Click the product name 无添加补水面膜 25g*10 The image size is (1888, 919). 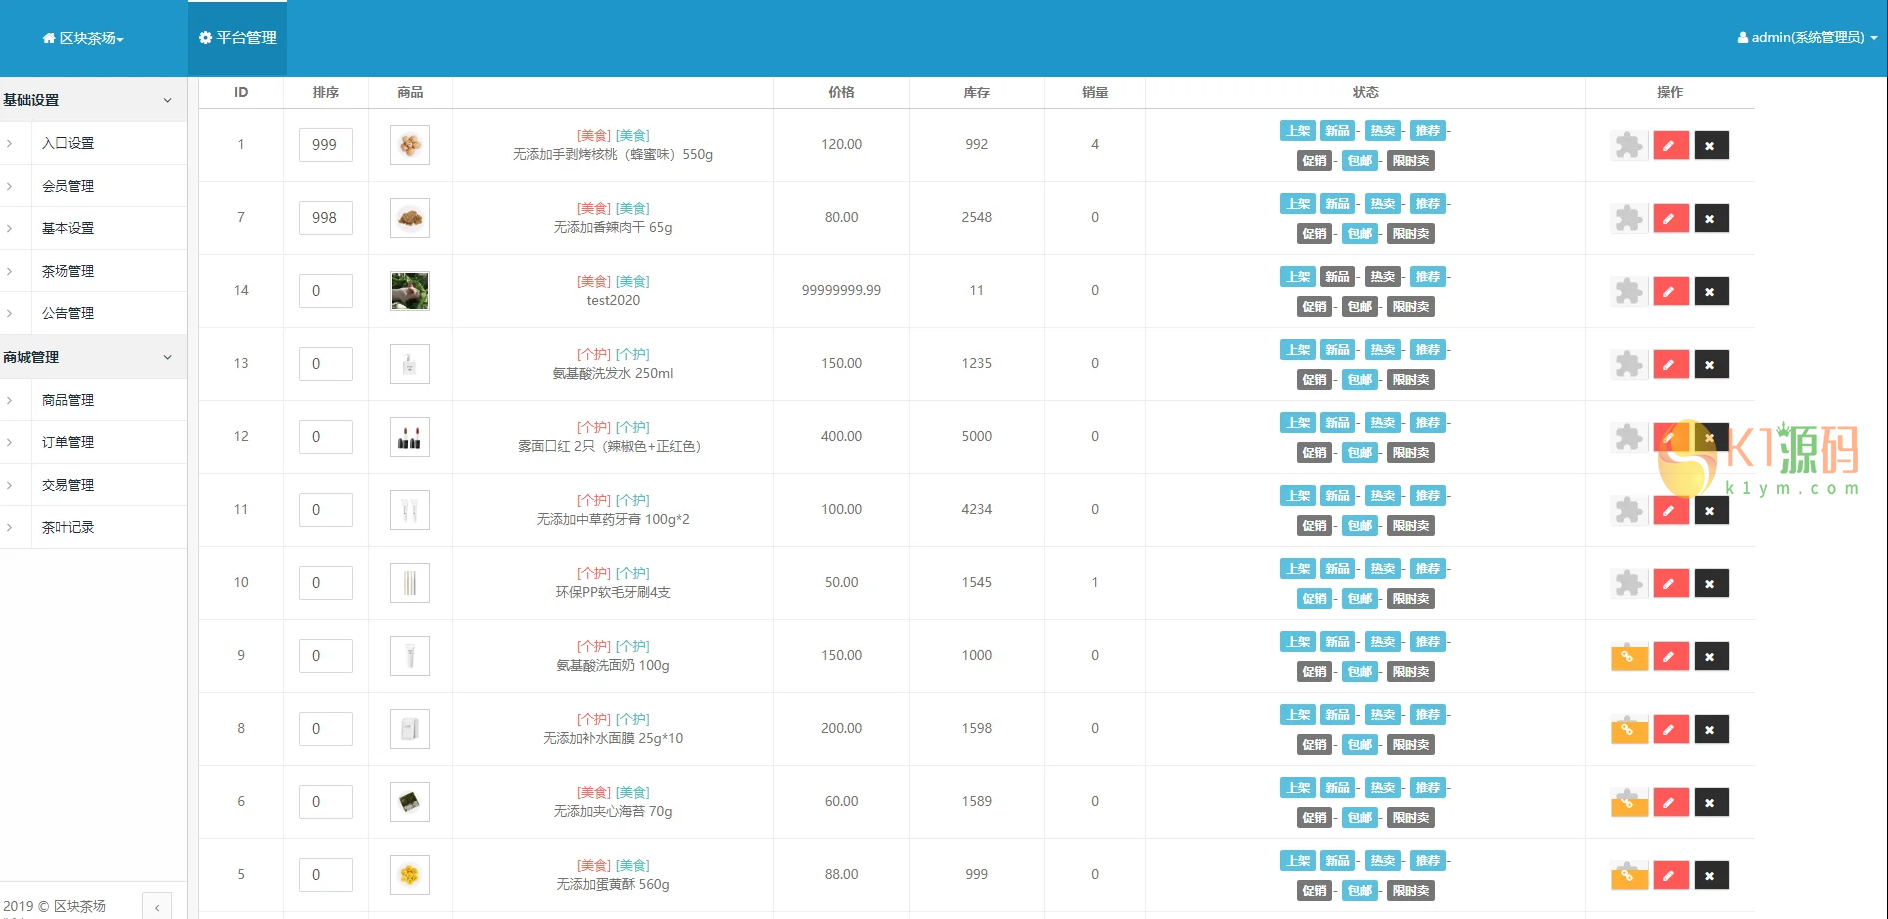(x=613, y=738)
